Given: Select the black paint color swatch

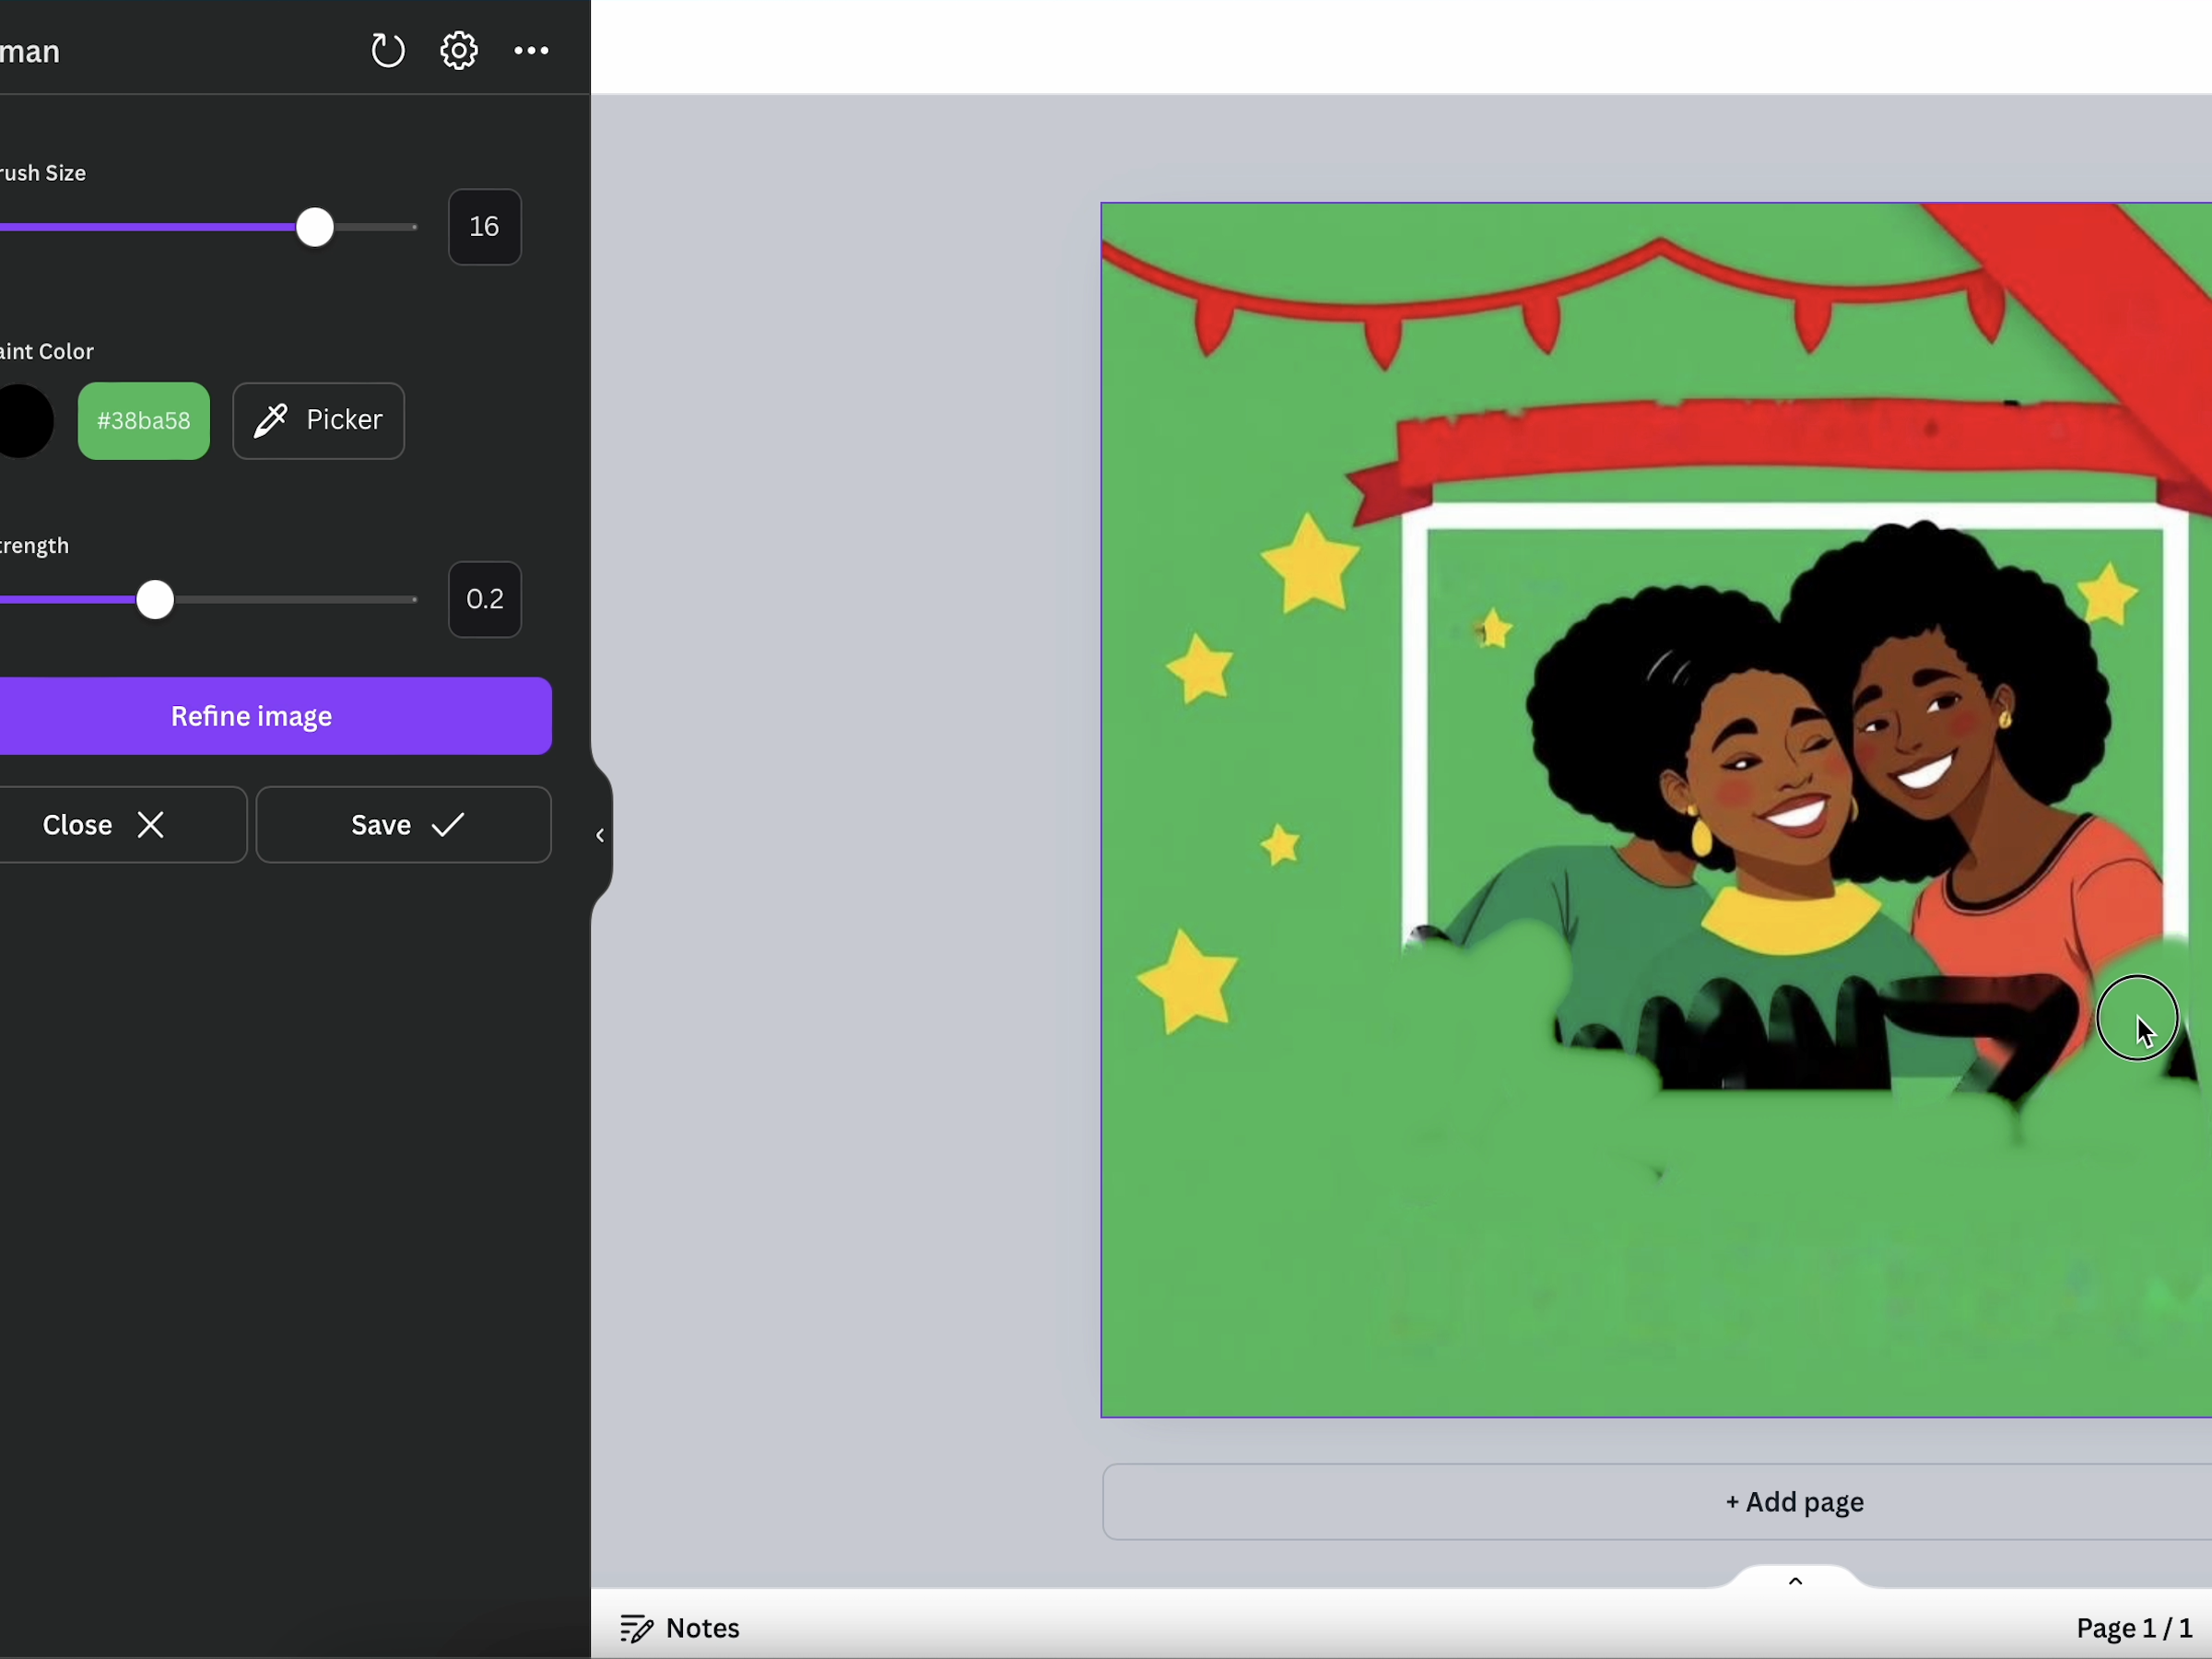Looking at the screenshot, I should click(x=25, y=421).
